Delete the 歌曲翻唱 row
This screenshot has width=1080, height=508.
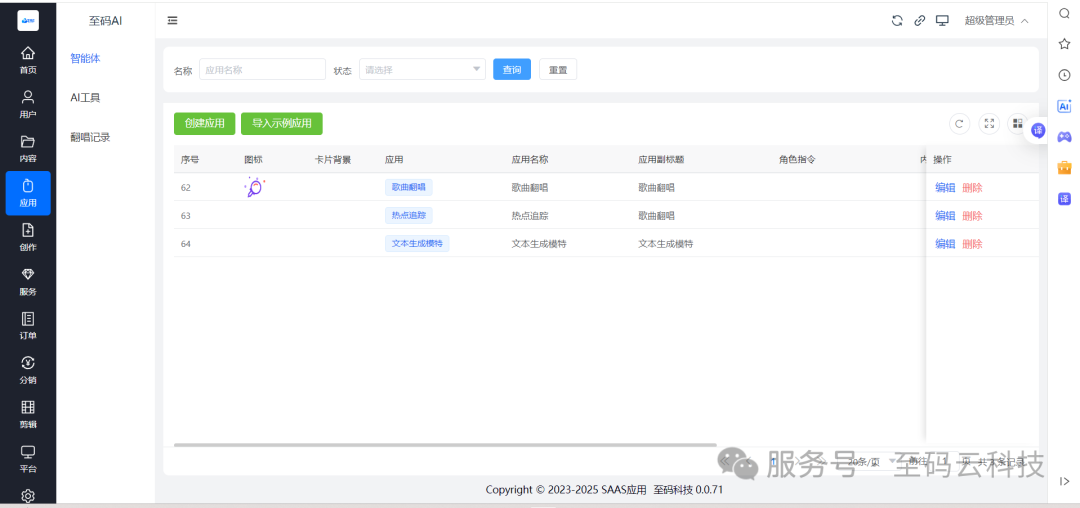pos(973,188)
